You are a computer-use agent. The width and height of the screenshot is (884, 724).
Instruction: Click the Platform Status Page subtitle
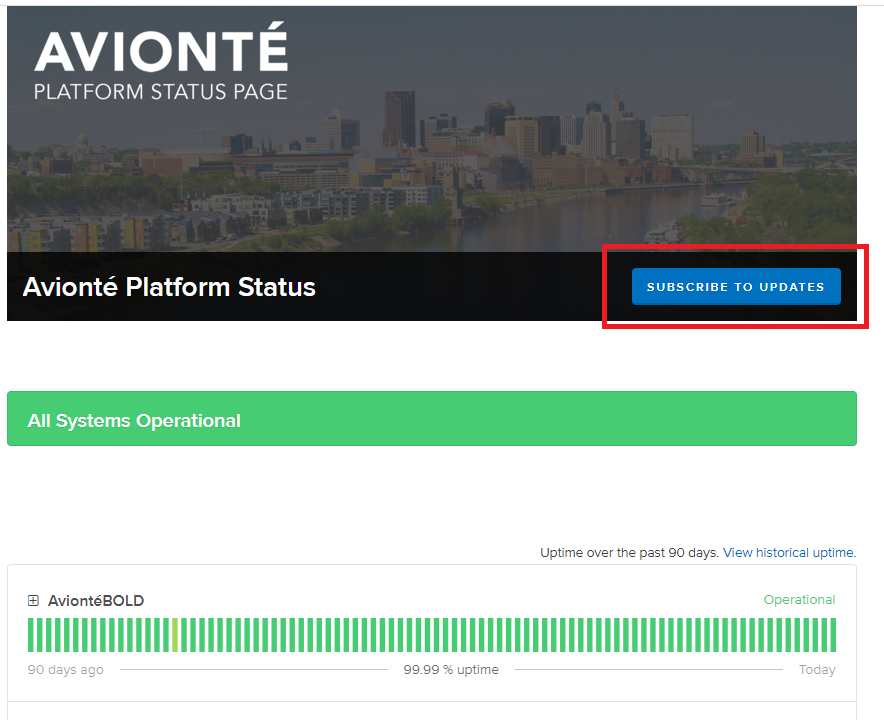pos(161,91)
